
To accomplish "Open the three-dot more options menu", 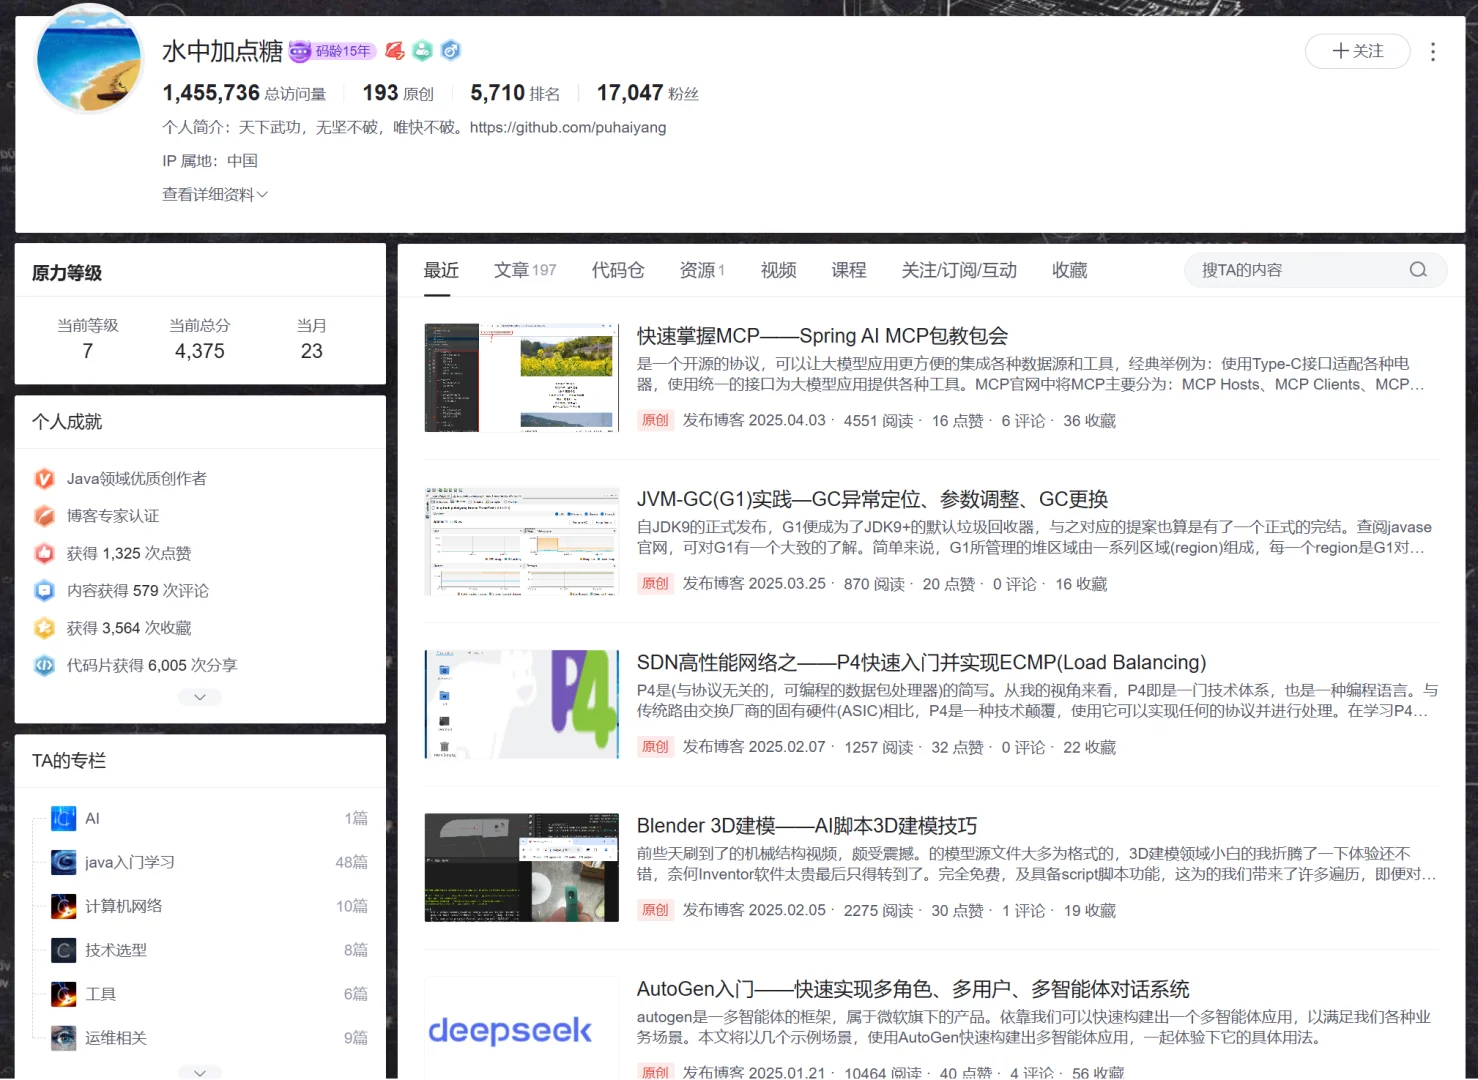I will pos(1433,51).
